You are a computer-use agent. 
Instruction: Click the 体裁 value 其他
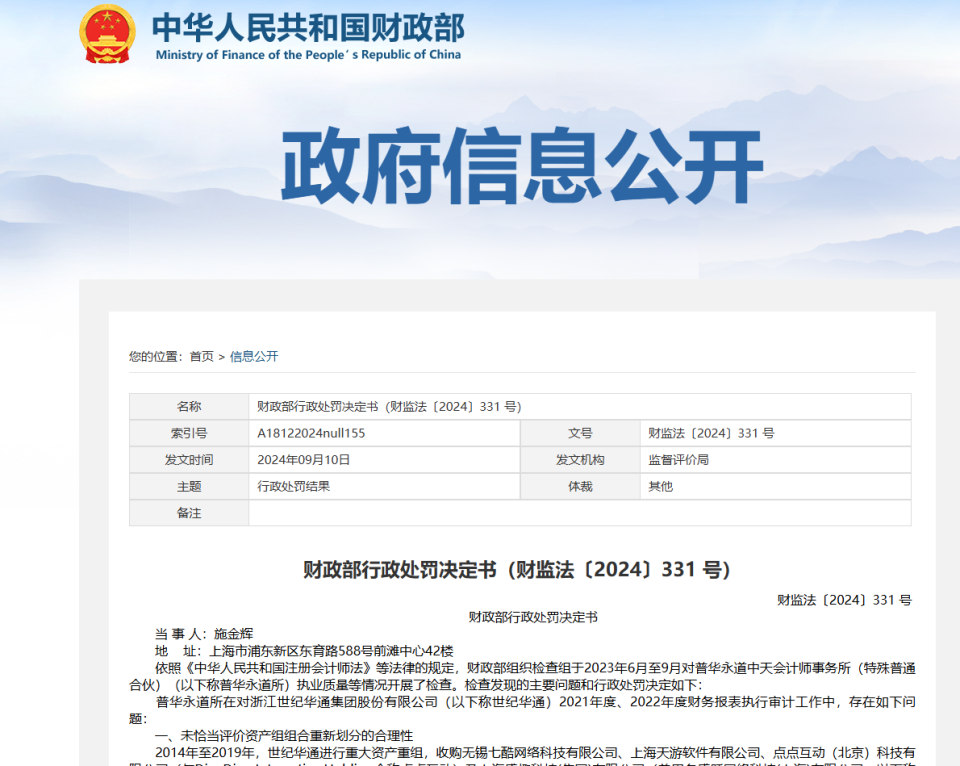coord(659,487)
